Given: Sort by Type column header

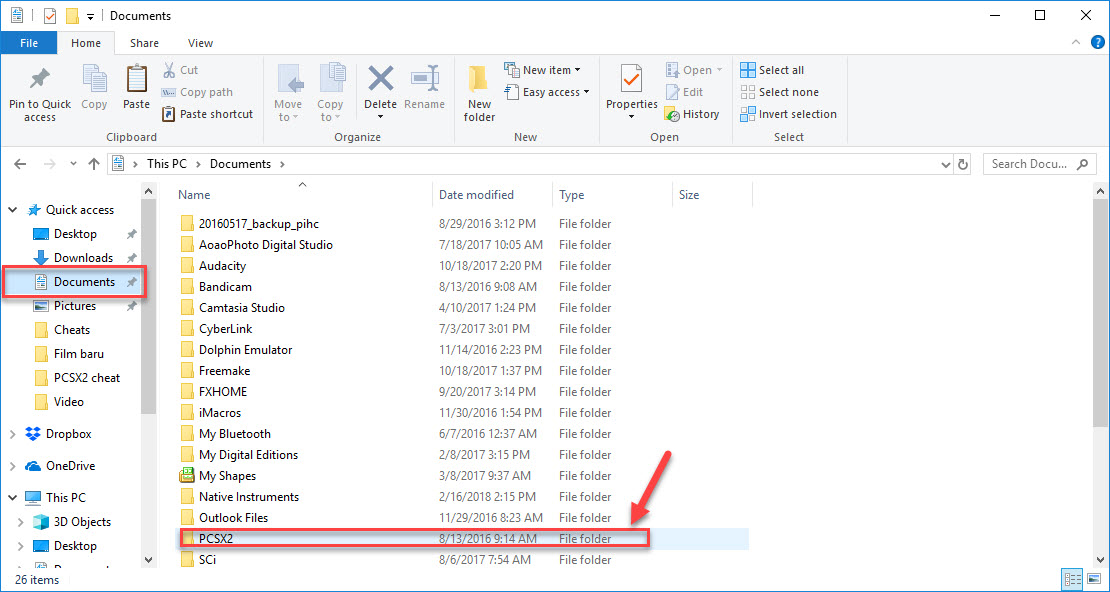Looking at the screenshot, I should (x=571, y=195).
